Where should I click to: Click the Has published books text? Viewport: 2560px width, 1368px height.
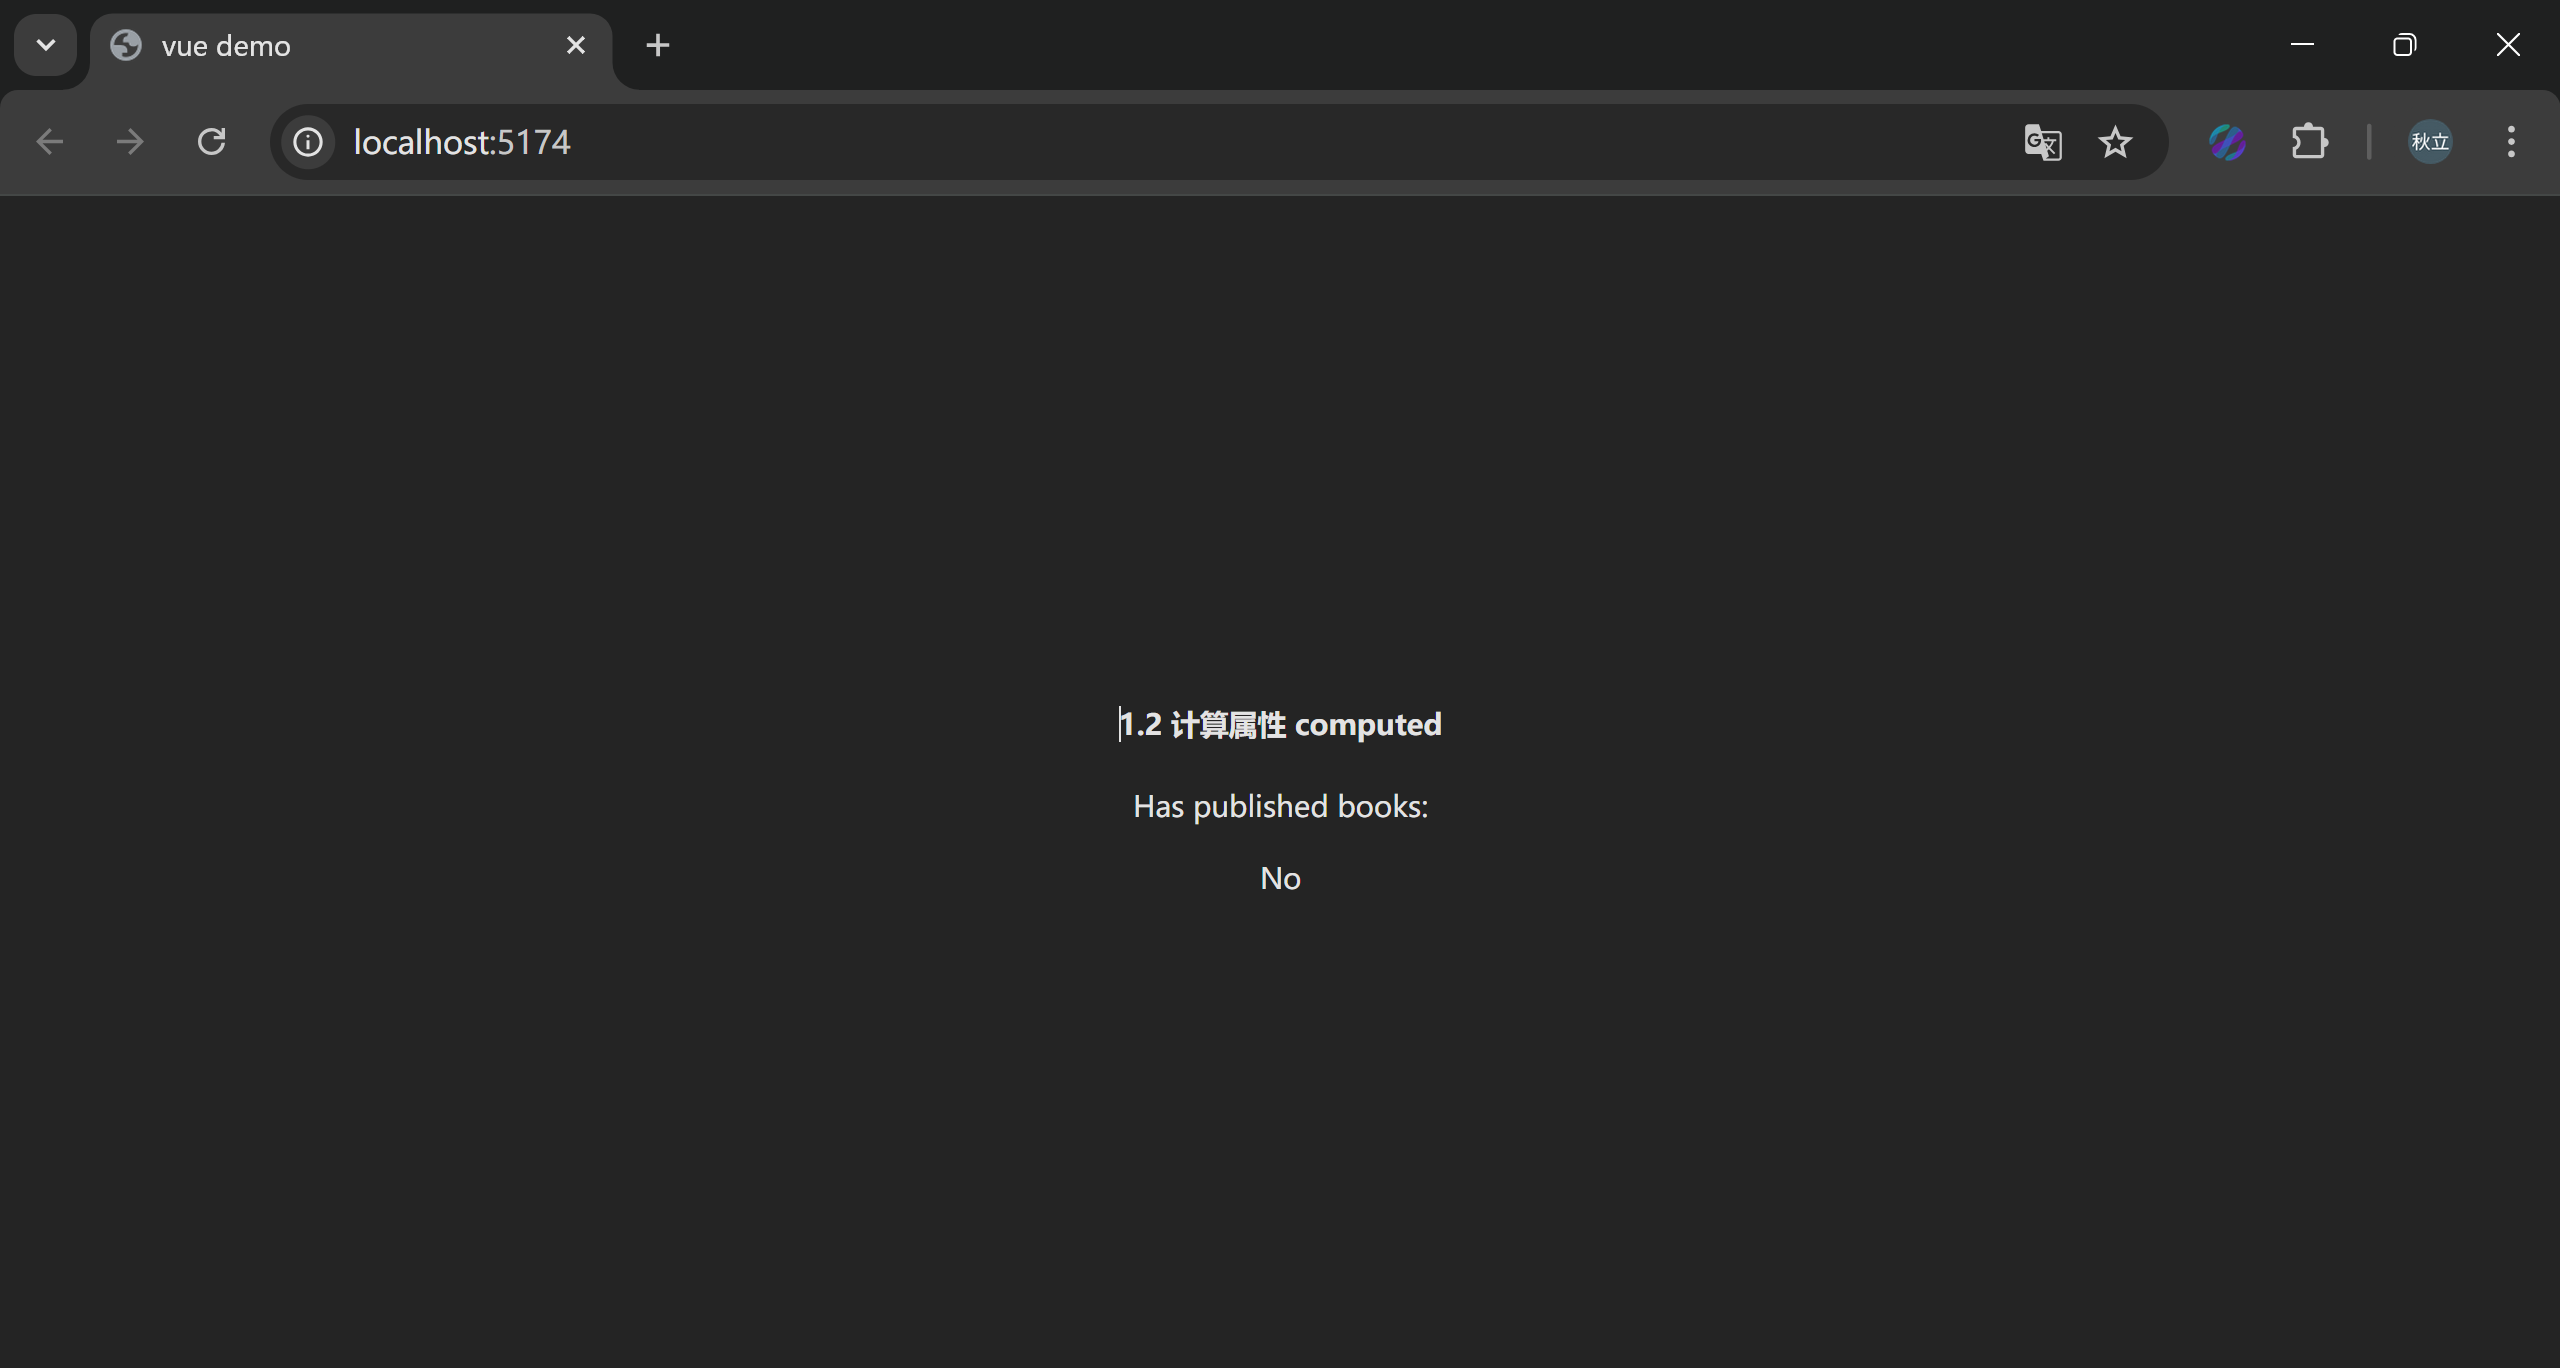1280,806
